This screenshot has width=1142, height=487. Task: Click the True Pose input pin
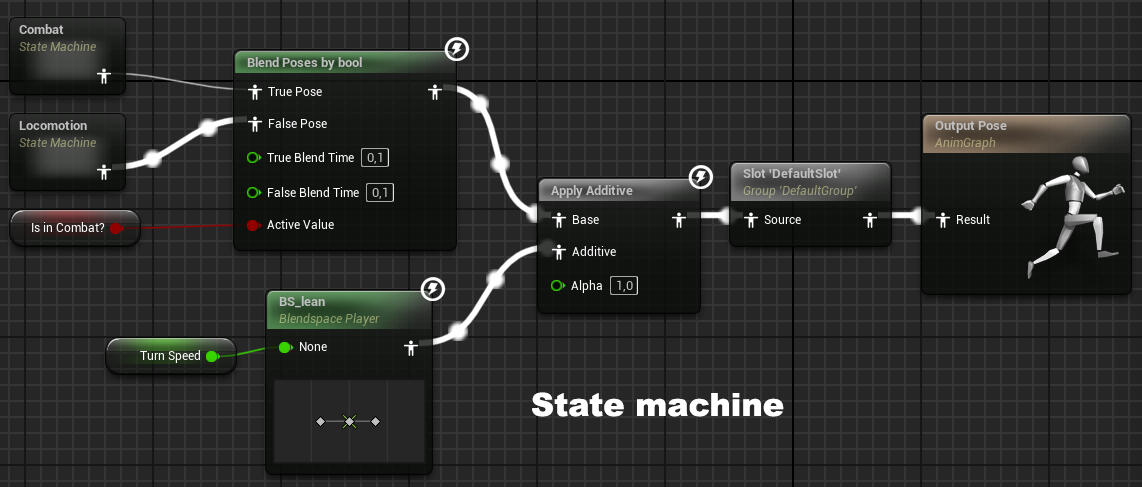(x=253, y=92)
